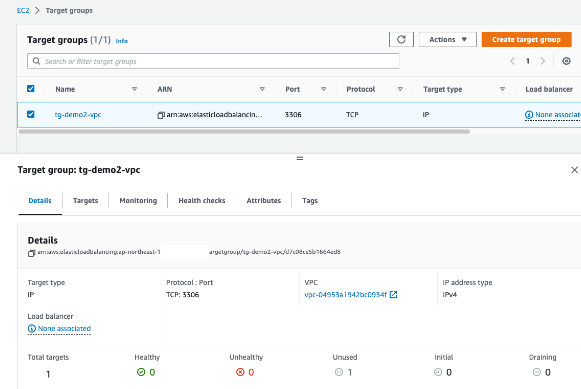Open the tg-demo2-vpc name link

pyautogui.click(x=78, y=114)
